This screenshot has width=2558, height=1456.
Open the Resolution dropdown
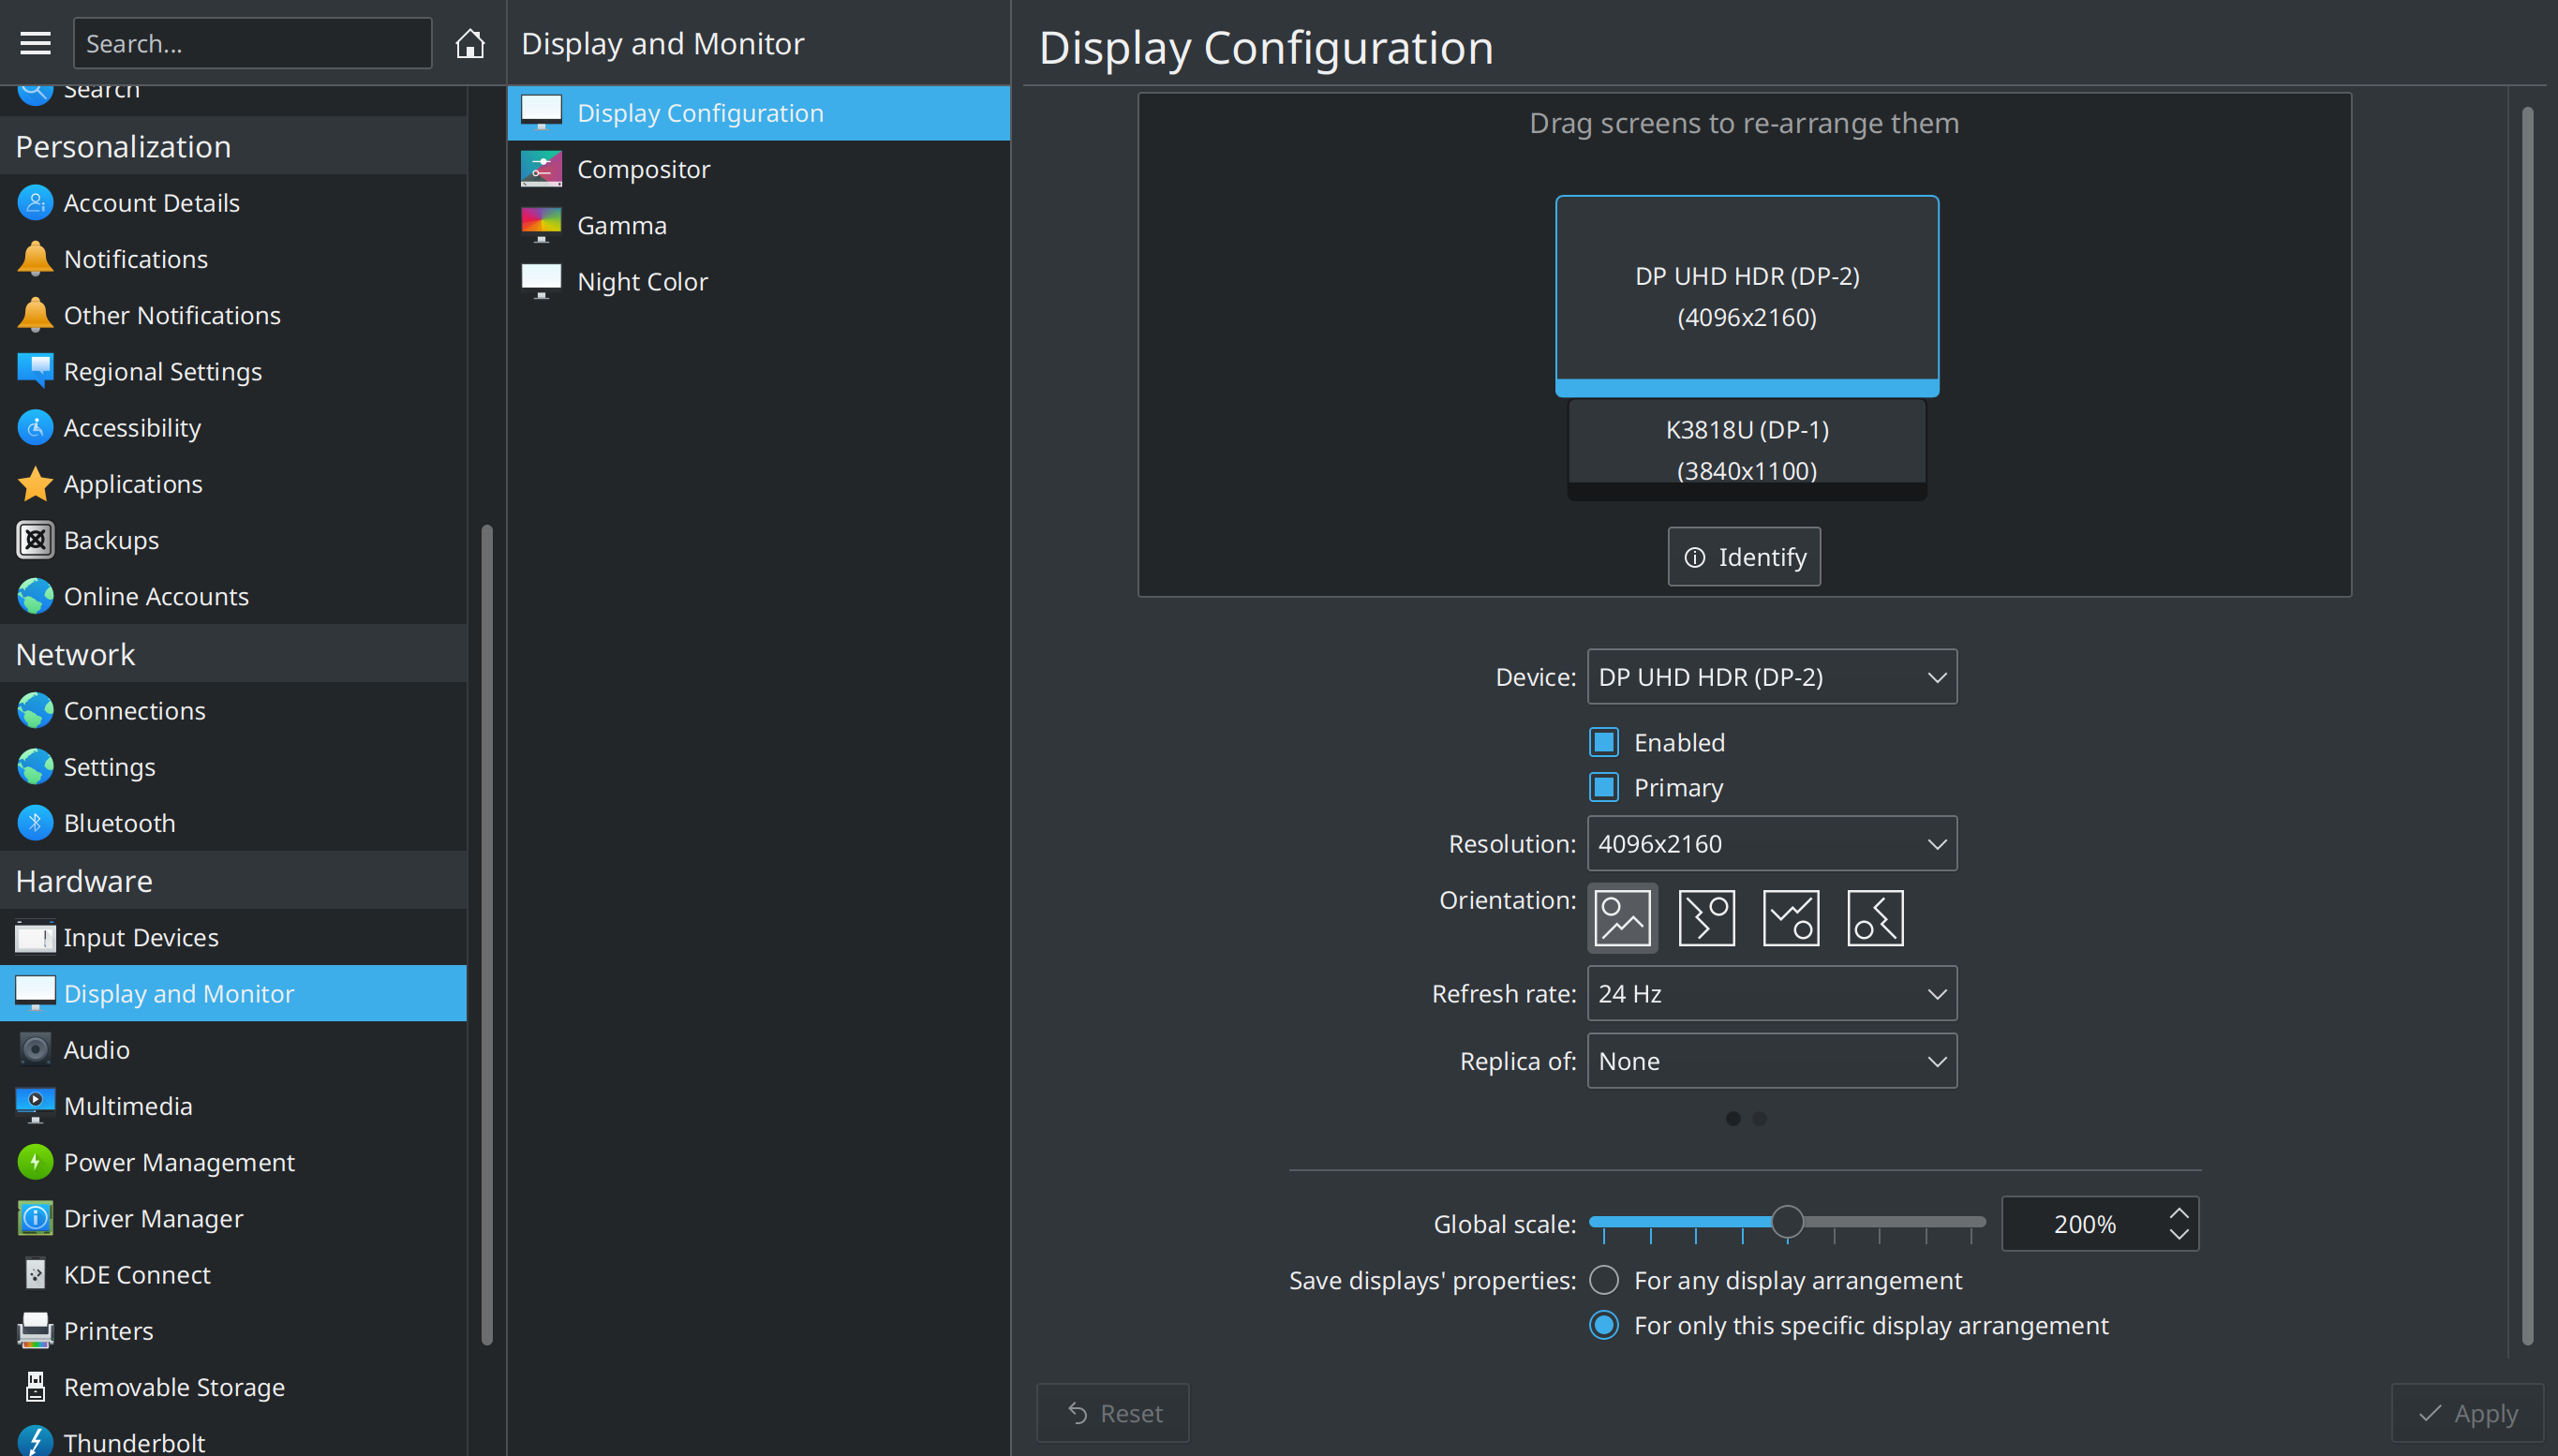pyautogui.click(x=1770, y=843)
